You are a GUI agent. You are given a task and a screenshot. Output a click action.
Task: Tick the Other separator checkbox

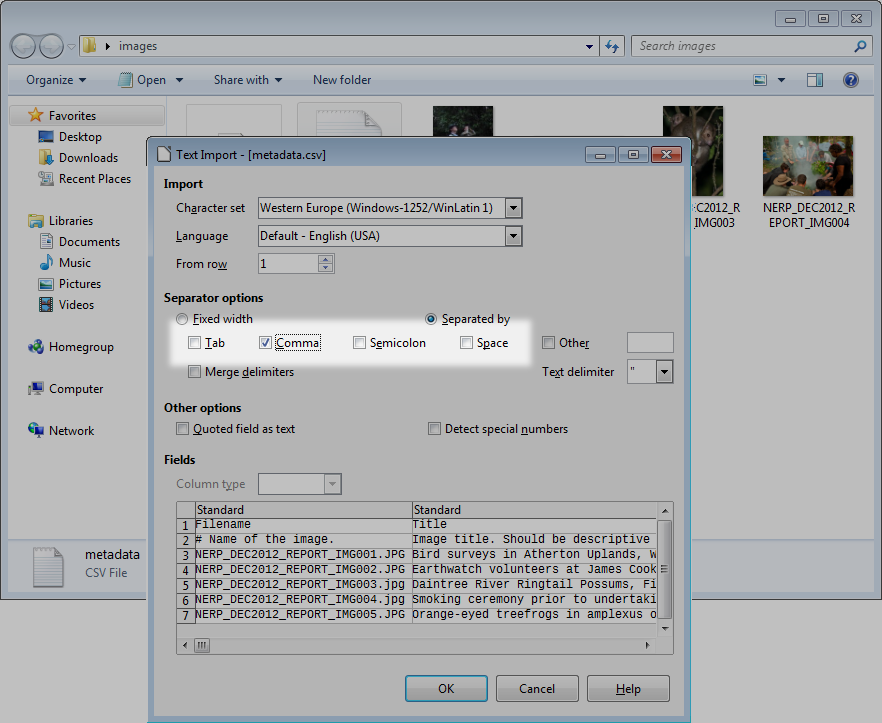[548, 343]
